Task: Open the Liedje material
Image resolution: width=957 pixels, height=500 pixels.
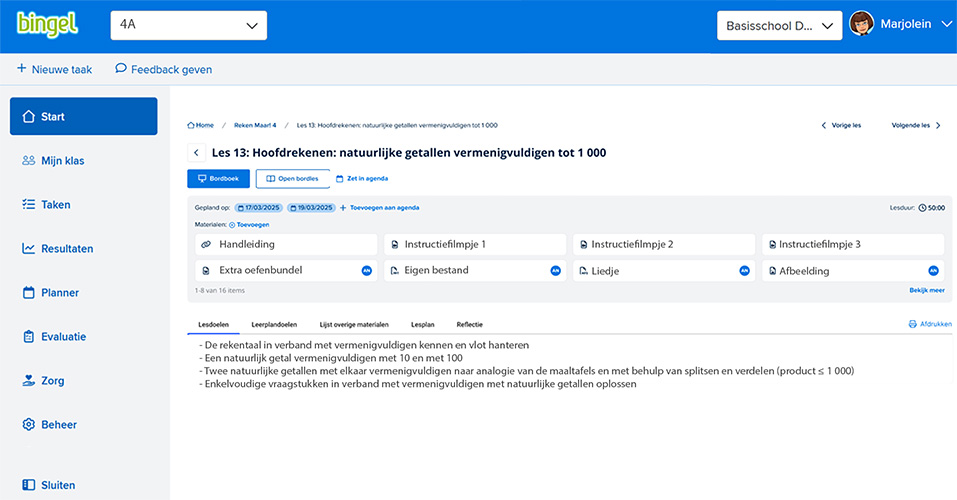Action: coord(664,270)
